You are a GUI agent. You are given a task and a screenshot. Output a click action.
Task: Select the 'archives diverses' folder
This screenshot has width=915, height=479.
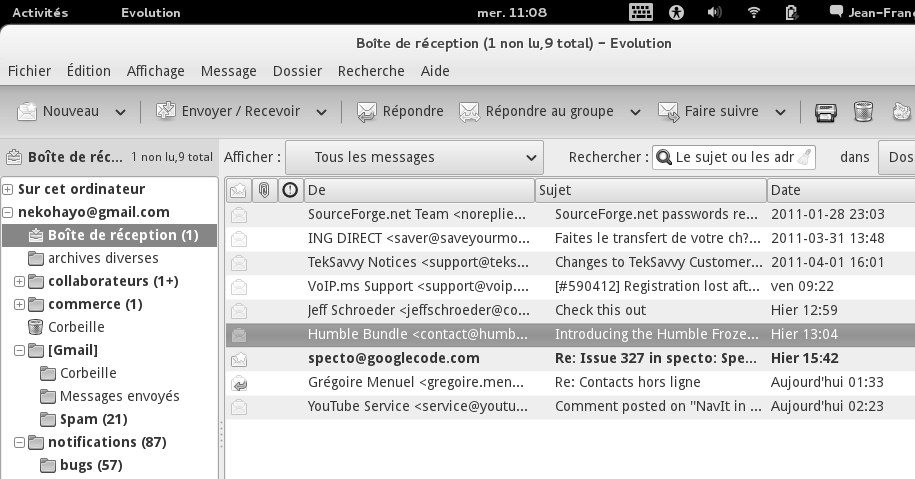[103, 258]
